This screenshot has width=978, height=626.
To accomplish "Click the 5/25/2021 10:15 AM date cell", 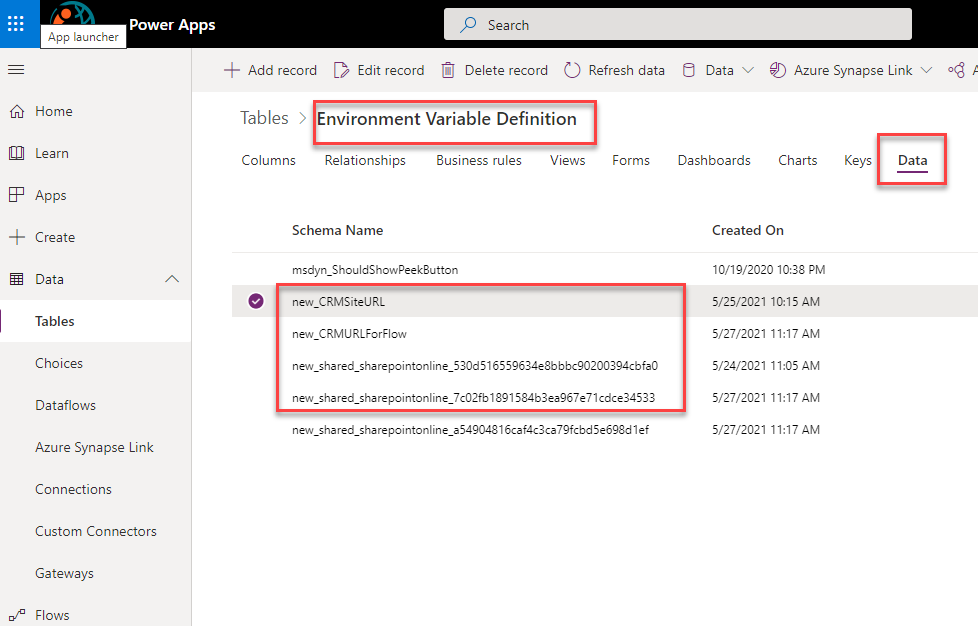I will 766,302.
